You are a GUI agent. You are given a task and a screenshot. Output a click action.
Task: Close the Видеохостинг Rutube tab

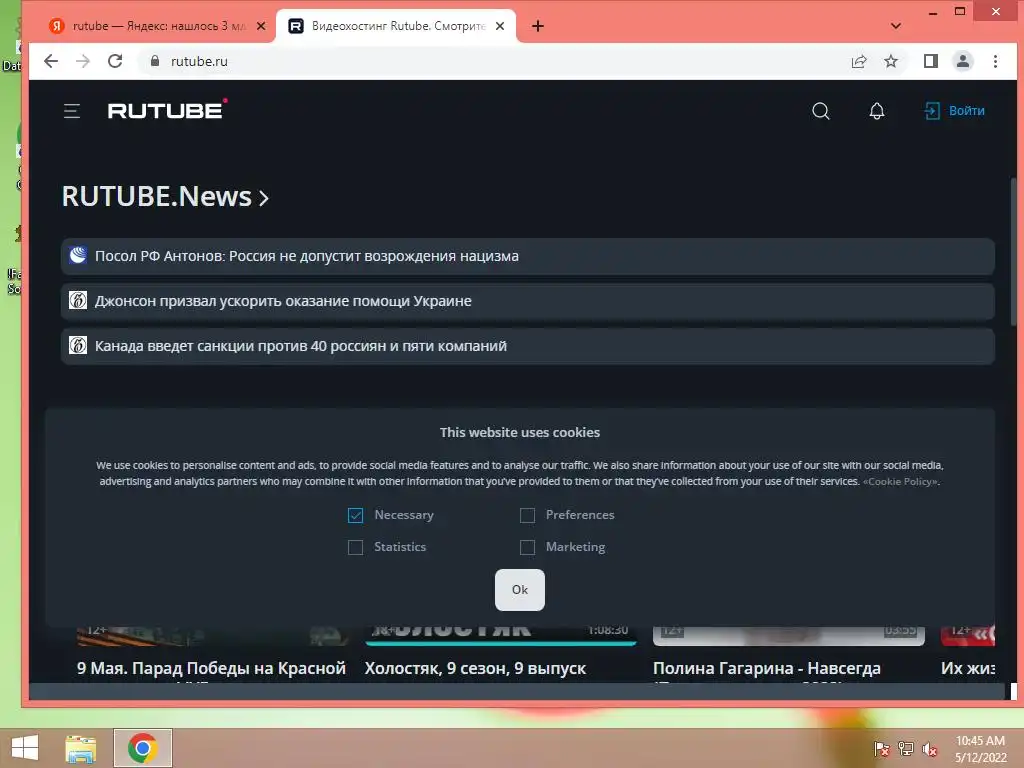tap(500, 26)
